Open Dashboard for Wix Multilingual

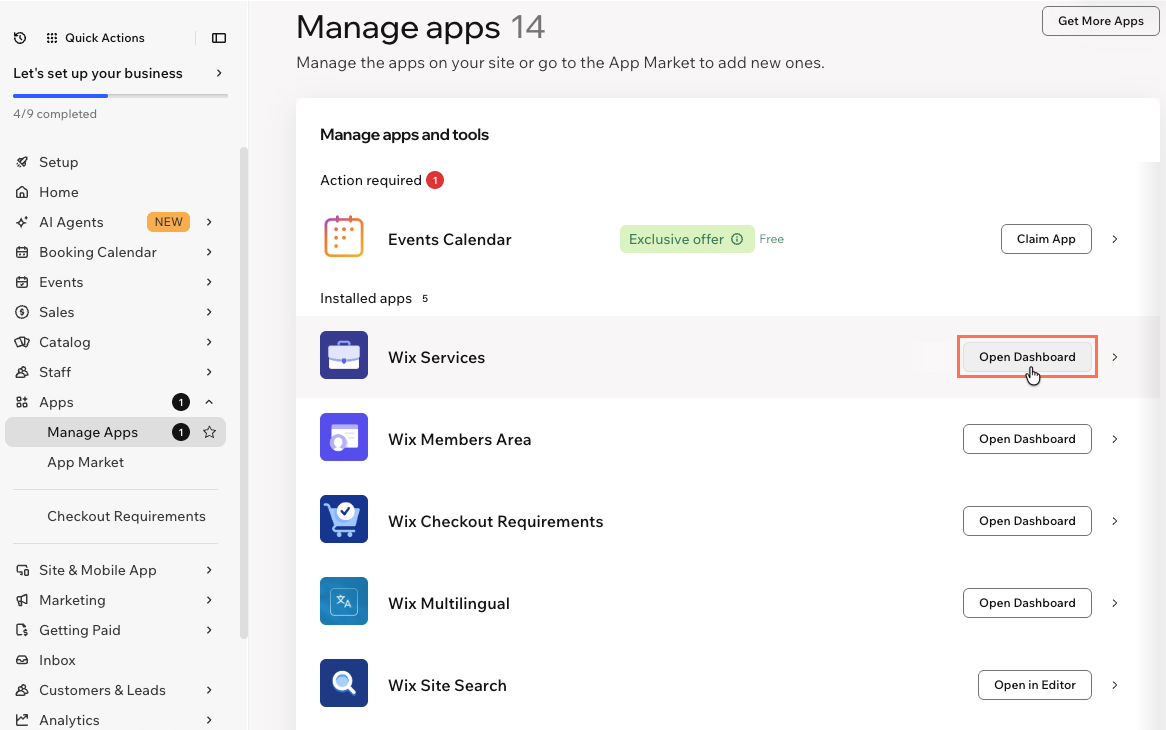(1027, 603)
